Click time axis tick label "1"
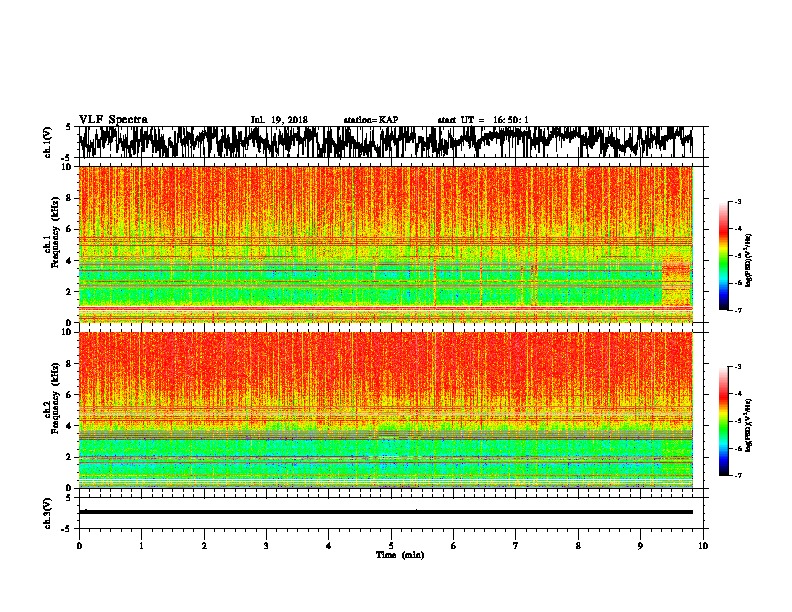792x612 pixels. pyautogui.click(x=141, y=546)
